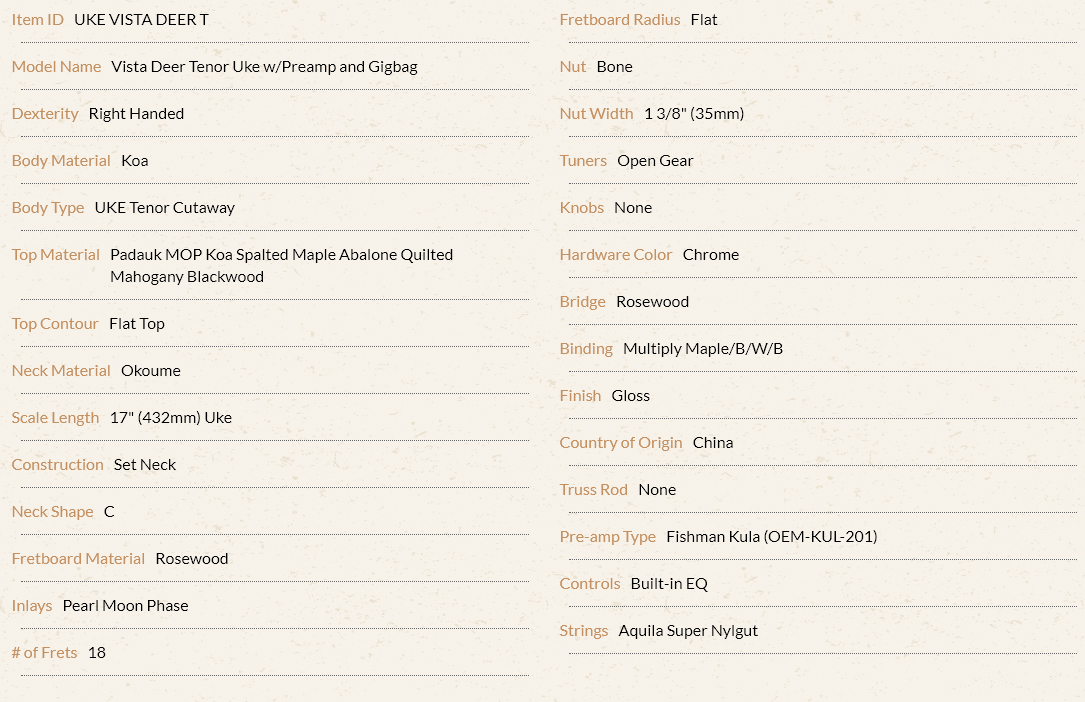Viewport: 1085px width, 702px height.
Task: Click the Controls Built-in EQ value
Action: pyautogui.click(x=669, y=584)
